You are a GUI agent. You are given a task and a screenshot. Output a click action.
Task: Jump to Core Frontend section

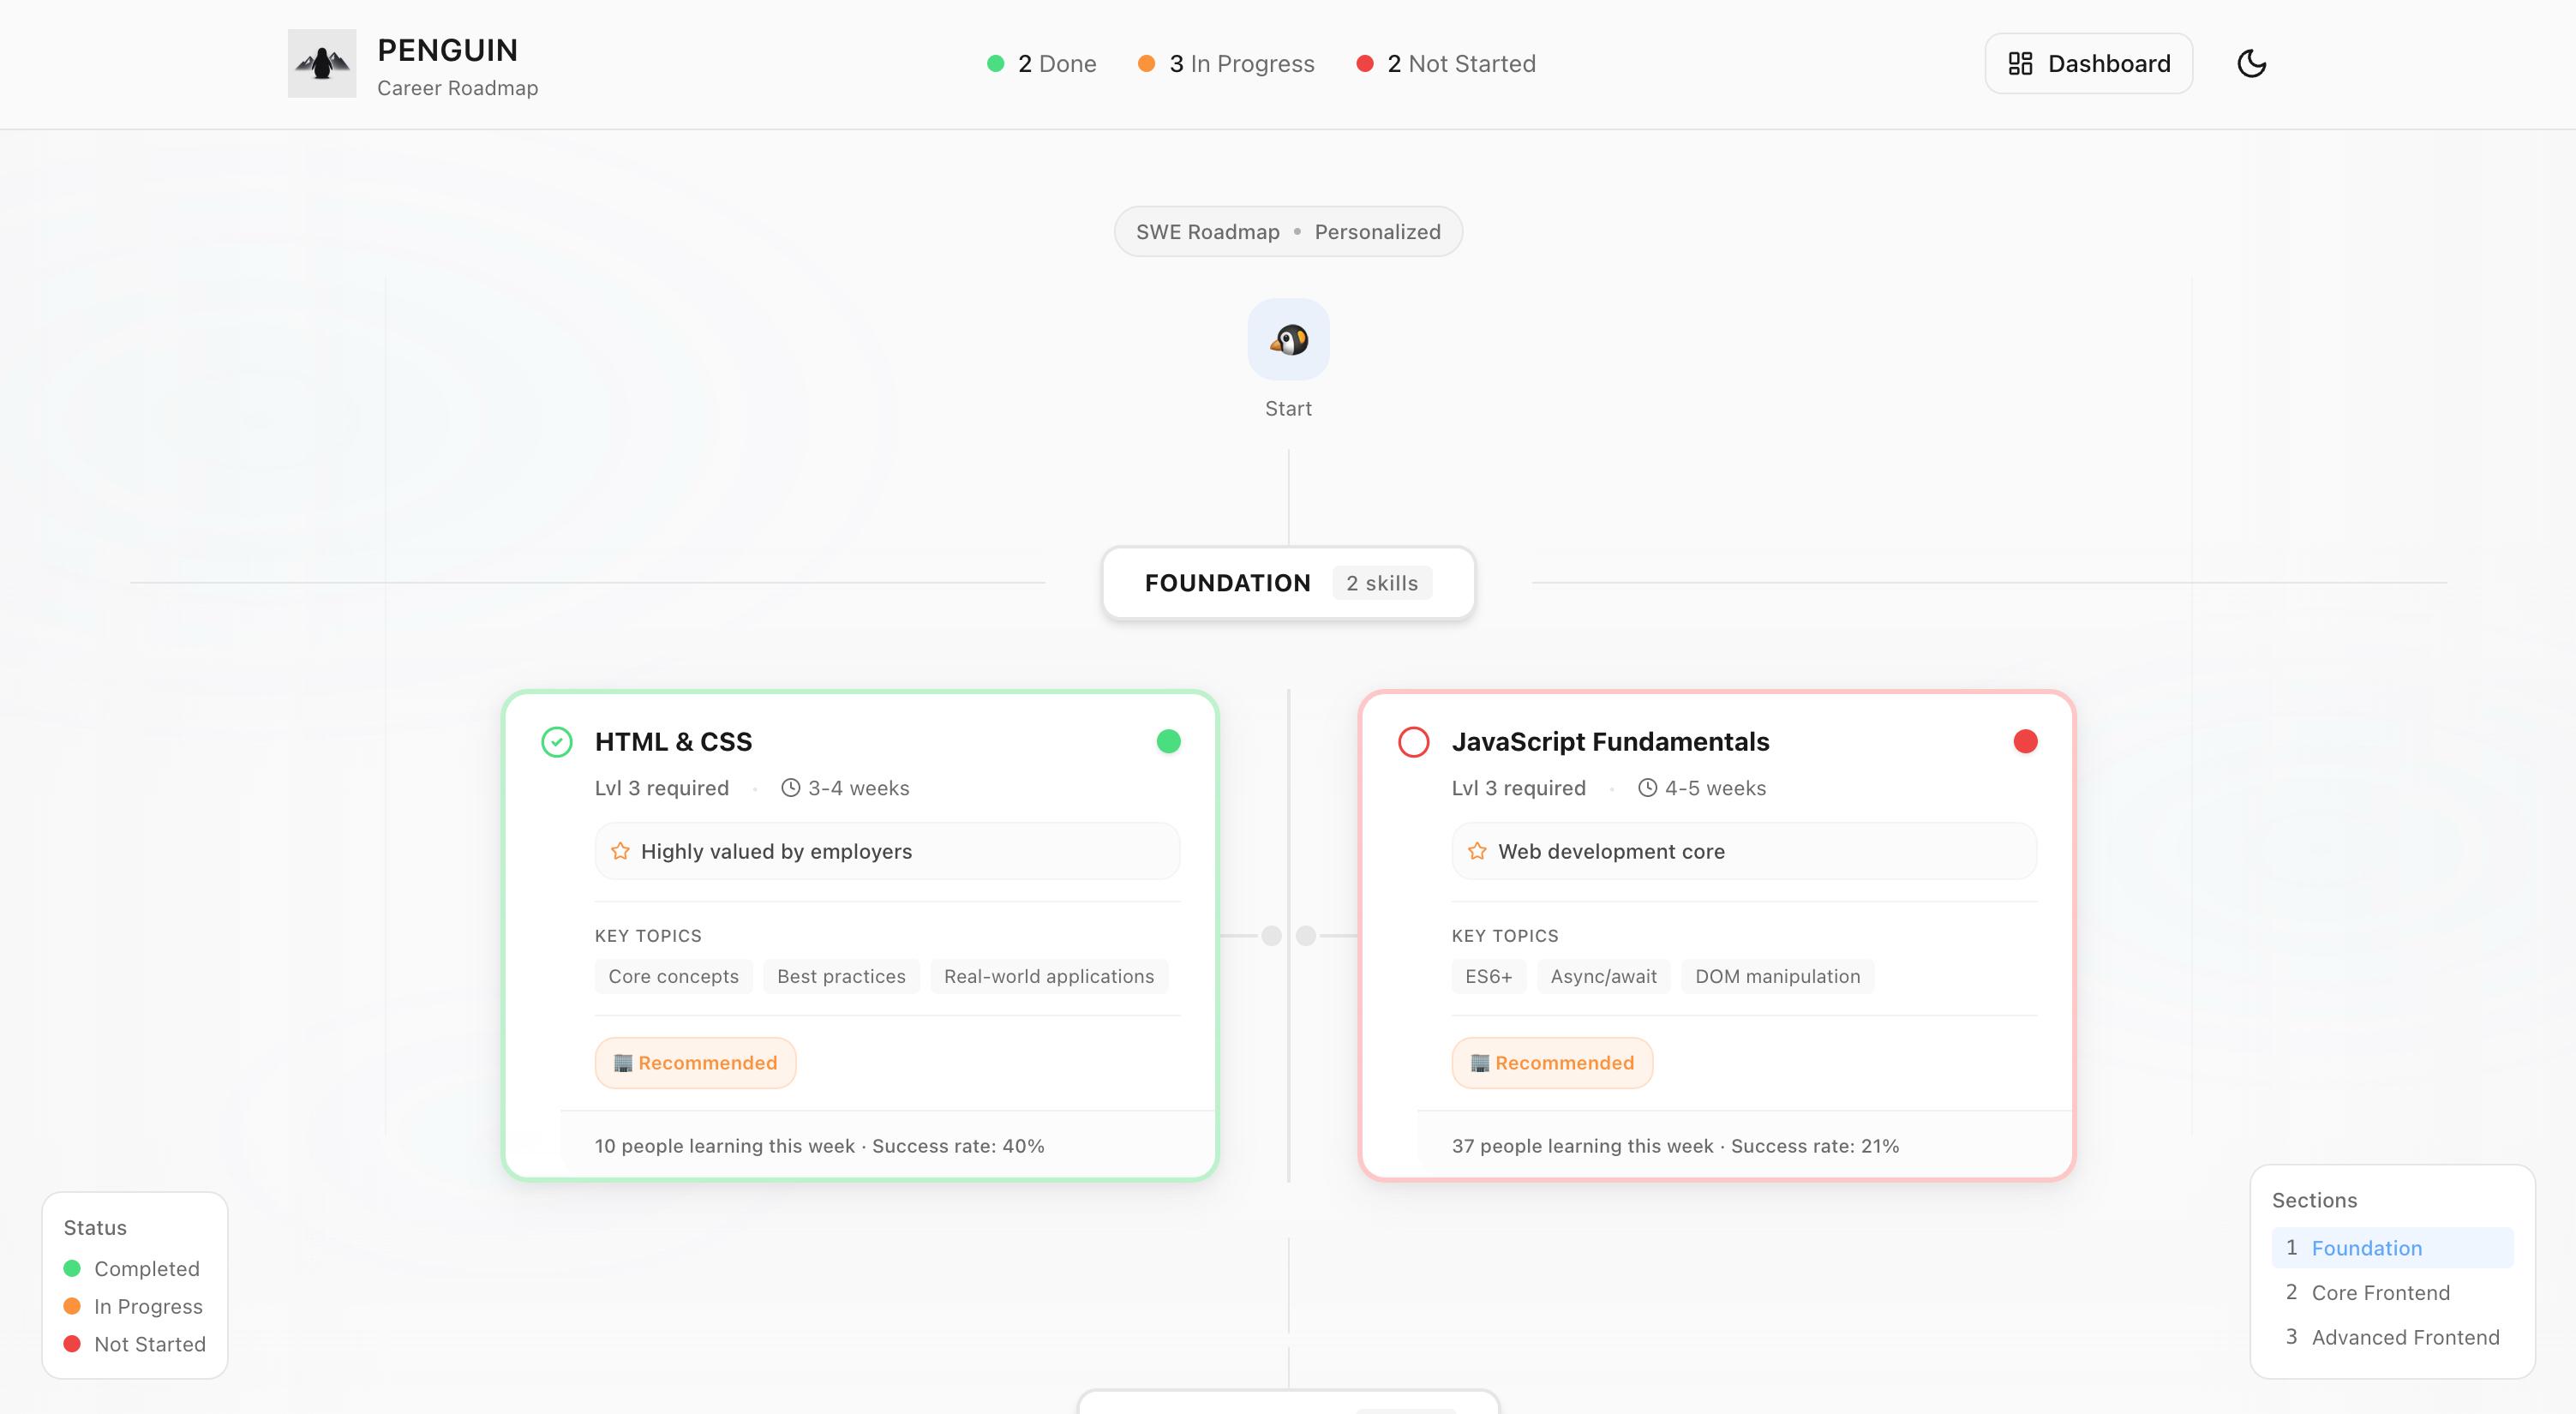pos(2379,1293)
